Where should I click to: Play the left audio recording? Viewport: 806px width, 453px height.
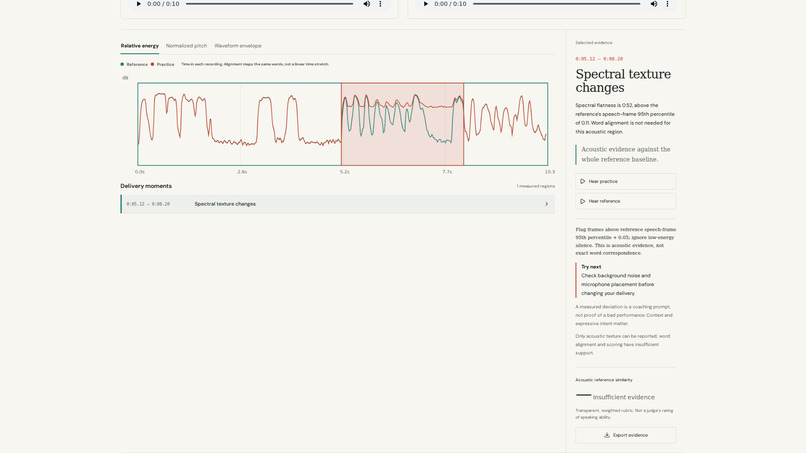tap(138, 4)
